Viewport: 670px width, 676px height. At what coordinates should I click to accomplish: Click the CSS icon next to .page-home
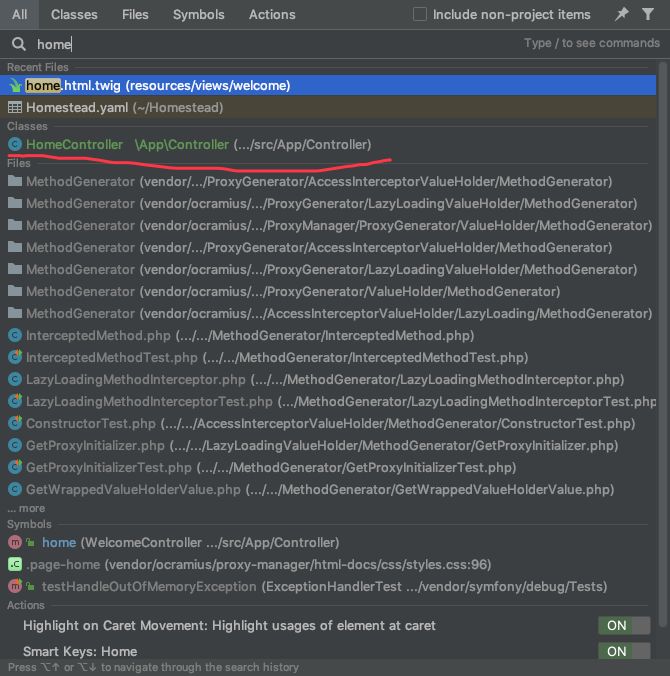pyautogui.click(x=15, y=564)
